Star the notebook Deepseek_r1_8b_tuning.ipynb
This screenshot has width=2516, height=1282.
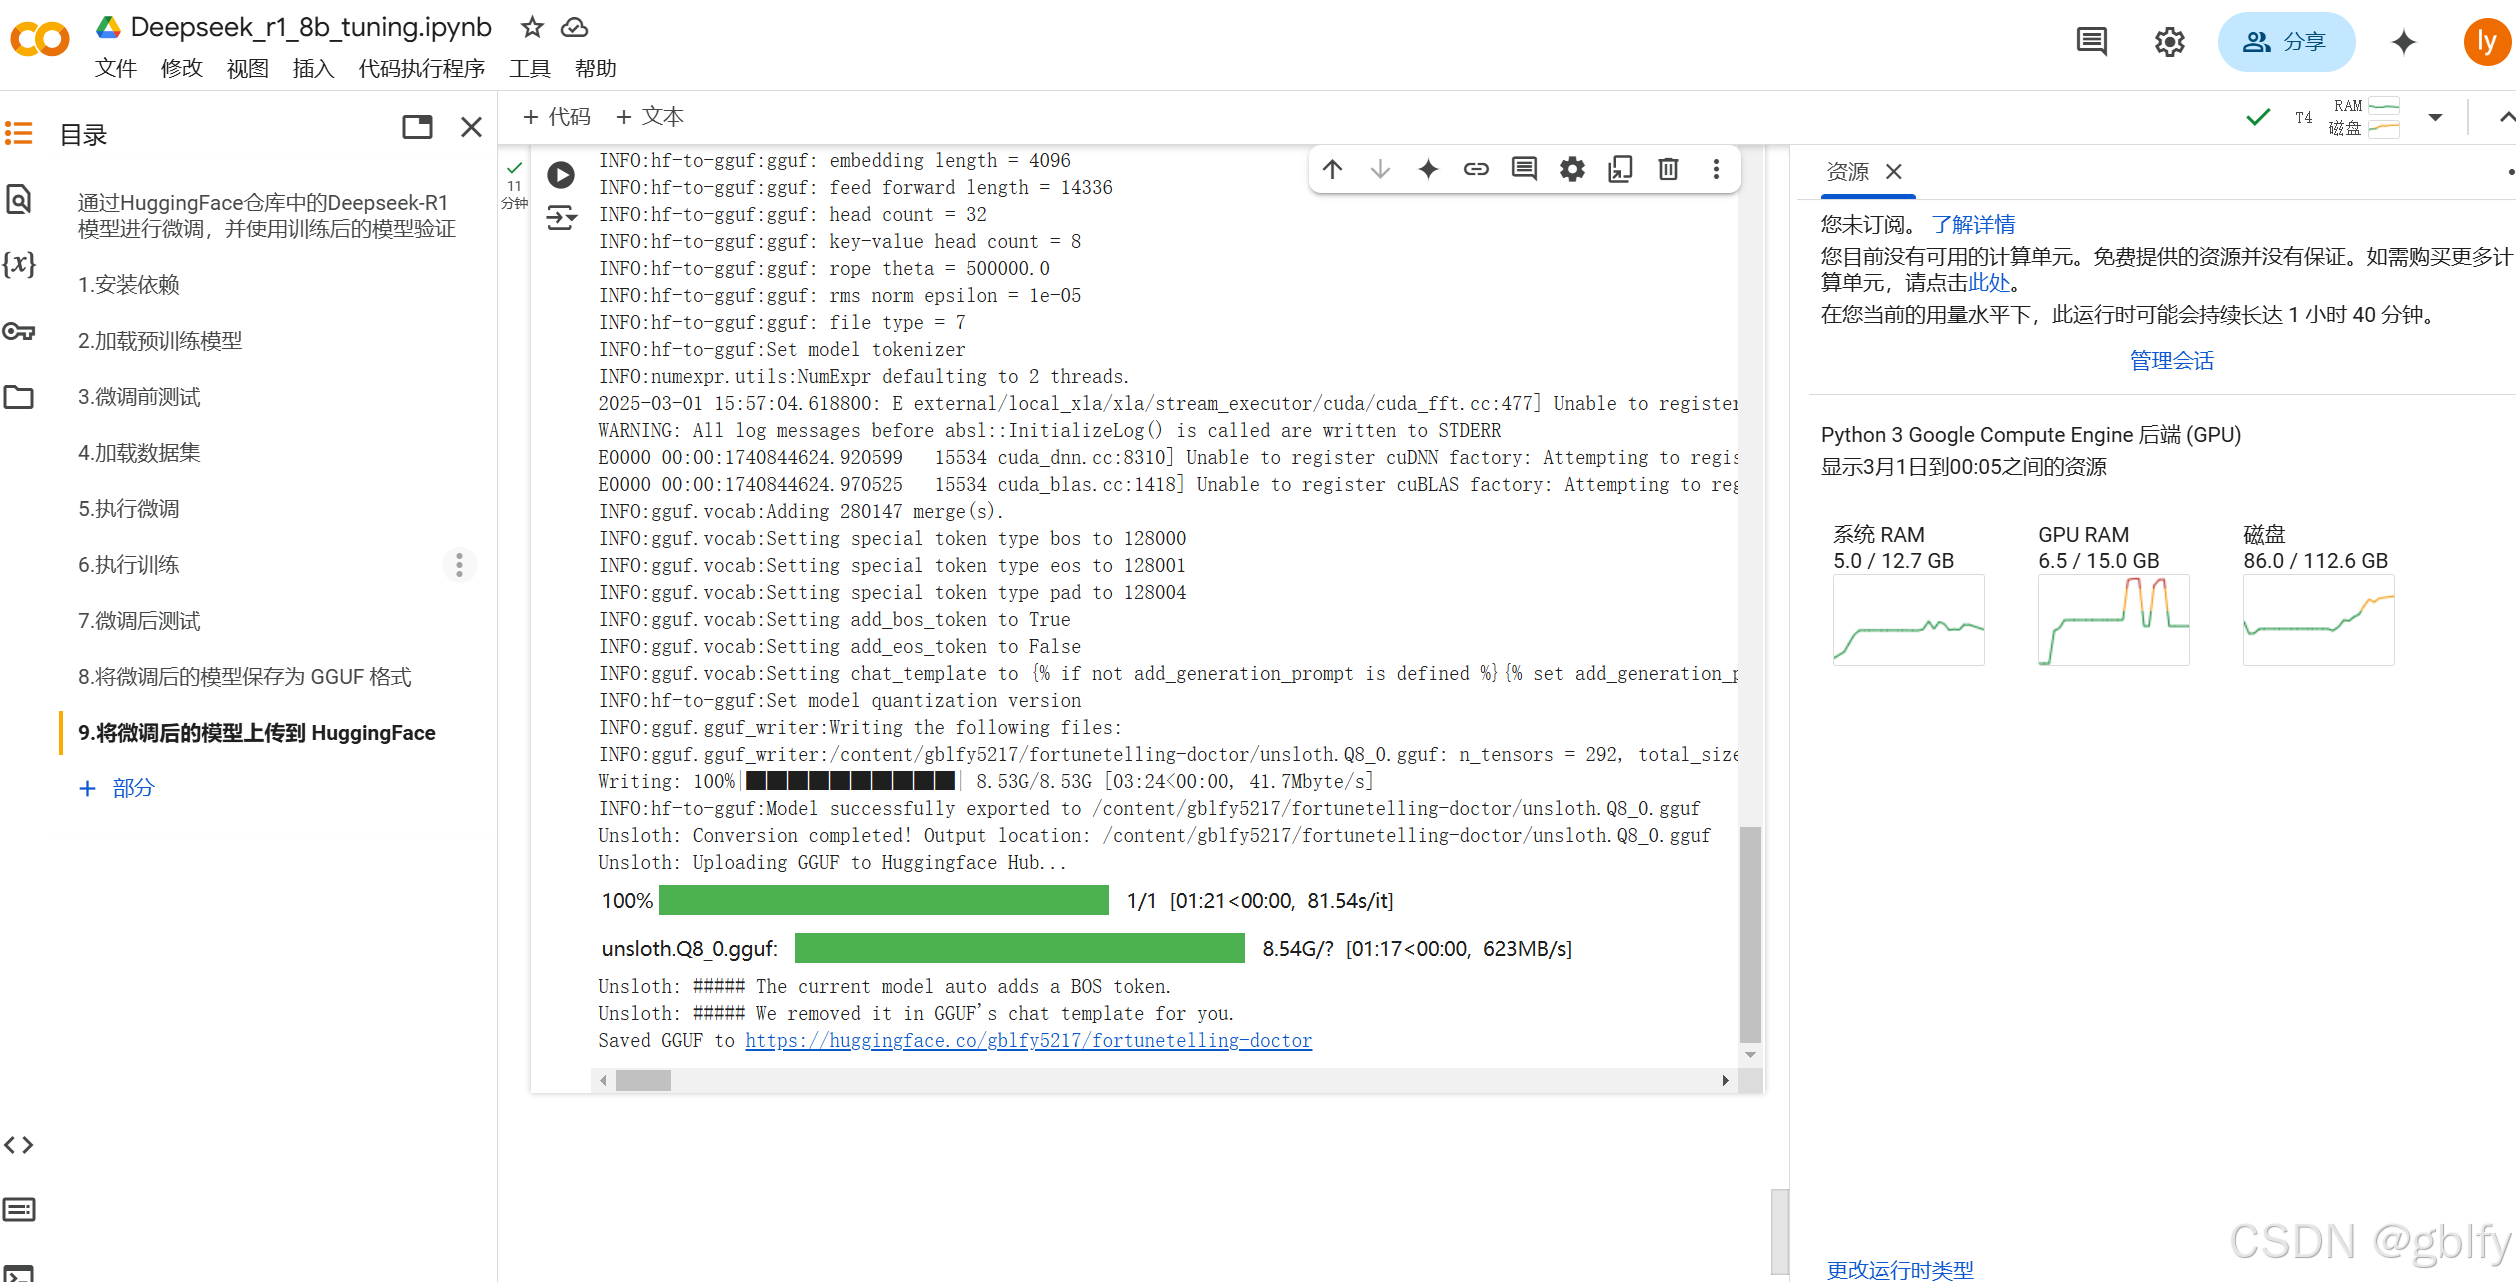click(x=532, y=27)
